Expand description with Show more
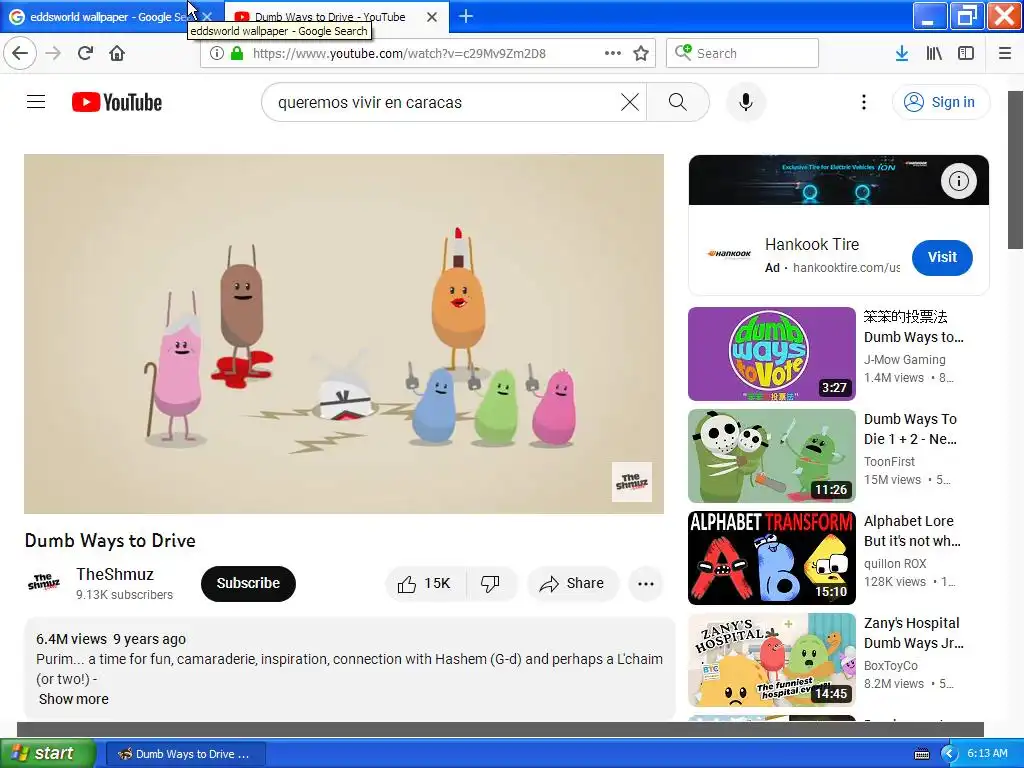This screenshot has height=768, width=1024. tap(74, 699)
